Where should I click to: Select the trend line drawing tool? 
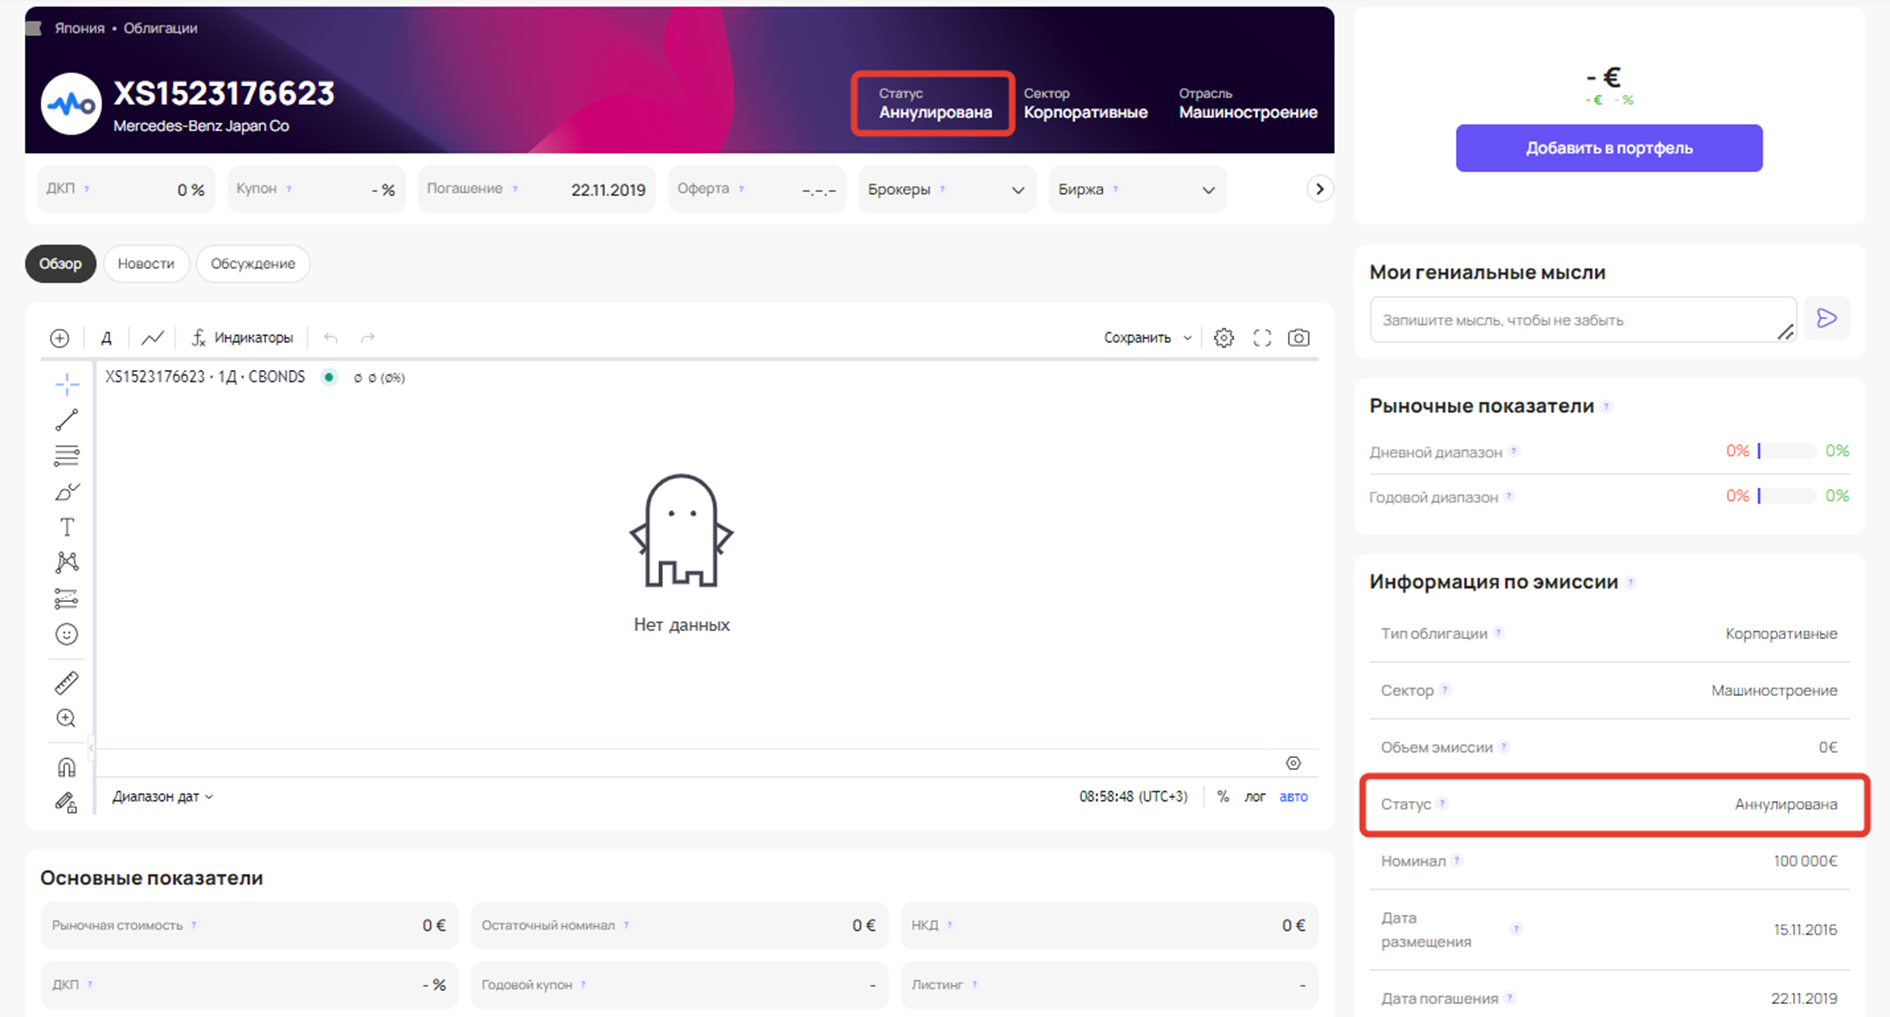click(67, 420)
